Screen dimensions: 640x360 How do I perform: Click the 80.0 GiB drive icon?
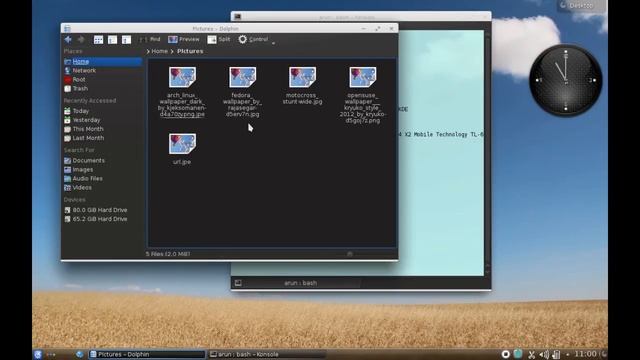67,210
